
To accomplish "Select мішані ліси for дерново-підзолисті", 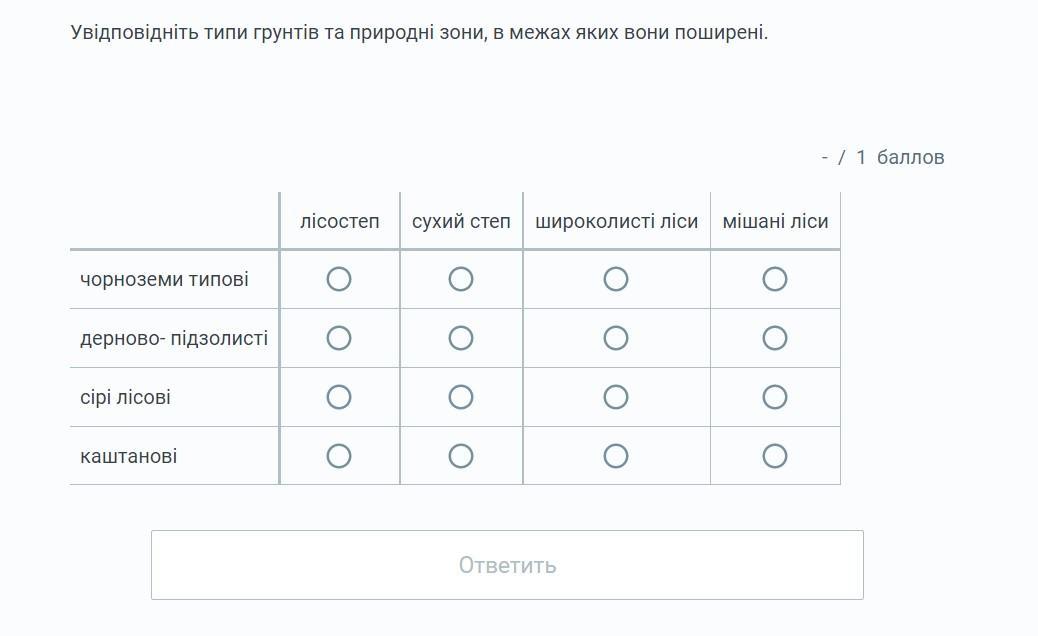I will (775, 338).
